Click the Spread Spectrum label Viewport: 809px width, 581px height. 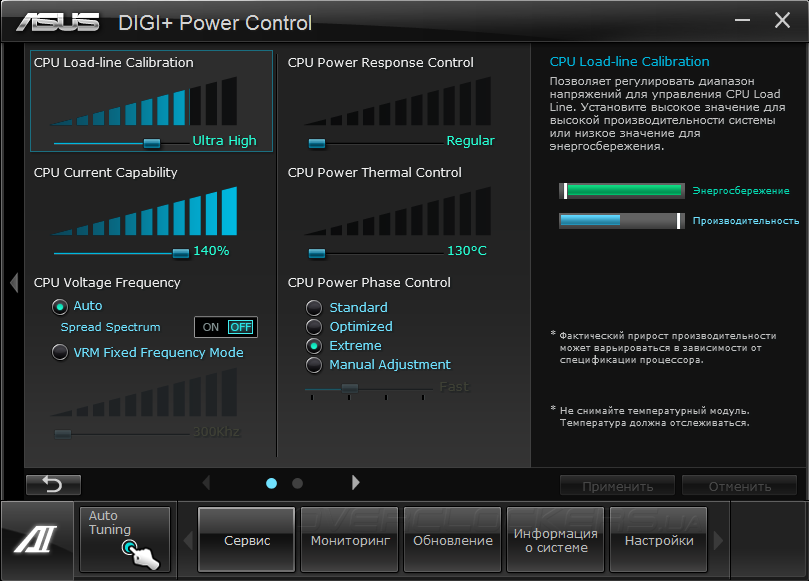pyautogui.click(x=110, y=327)
